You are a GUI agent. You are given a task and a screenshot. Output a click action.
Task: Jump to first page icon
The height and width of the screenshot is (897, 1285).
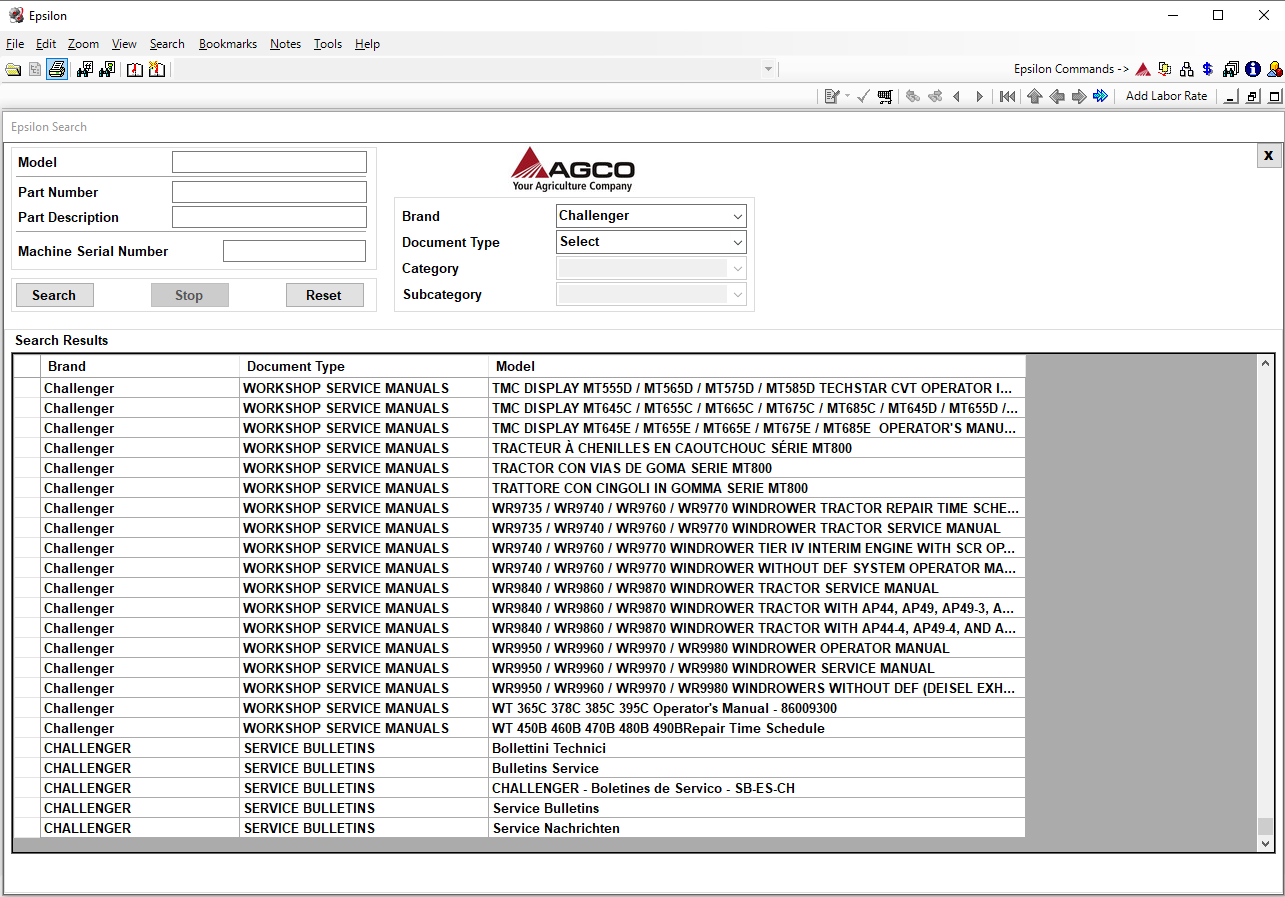pyautogui.click(x=1007, y=96)
